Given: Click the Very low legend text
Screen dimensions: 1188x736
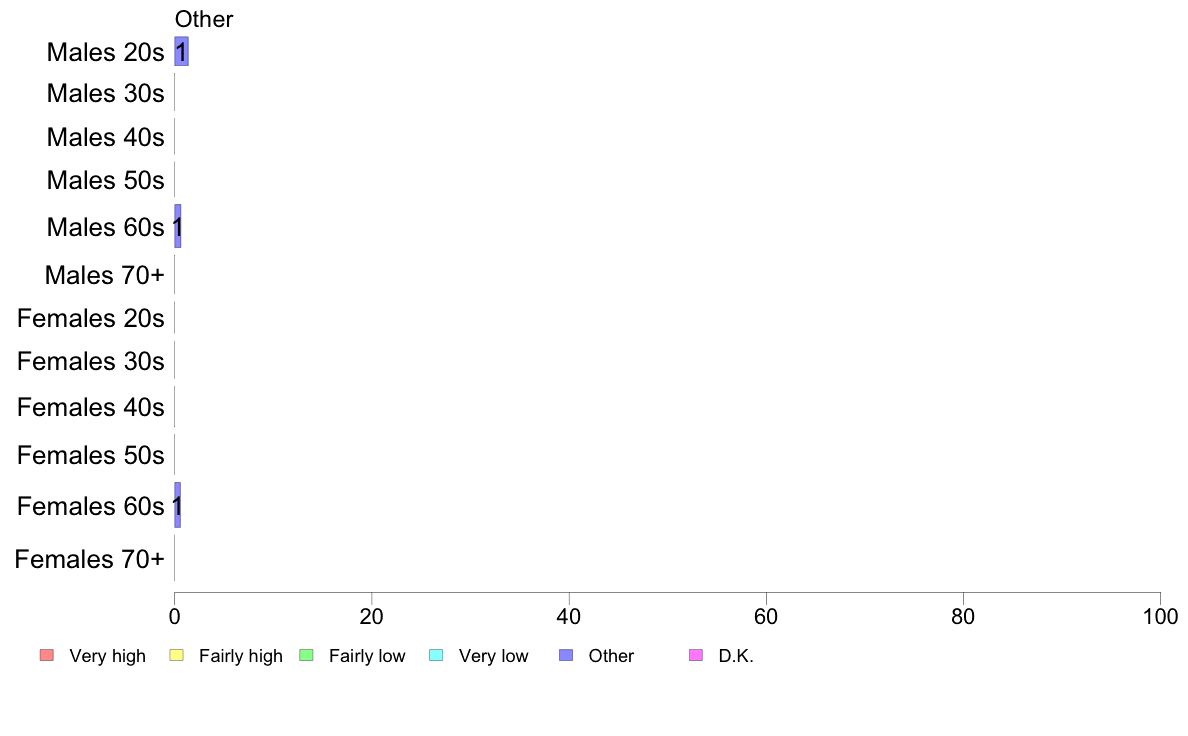Looking at the screenshot, I should pyautogui.click(x=493, y=656).
